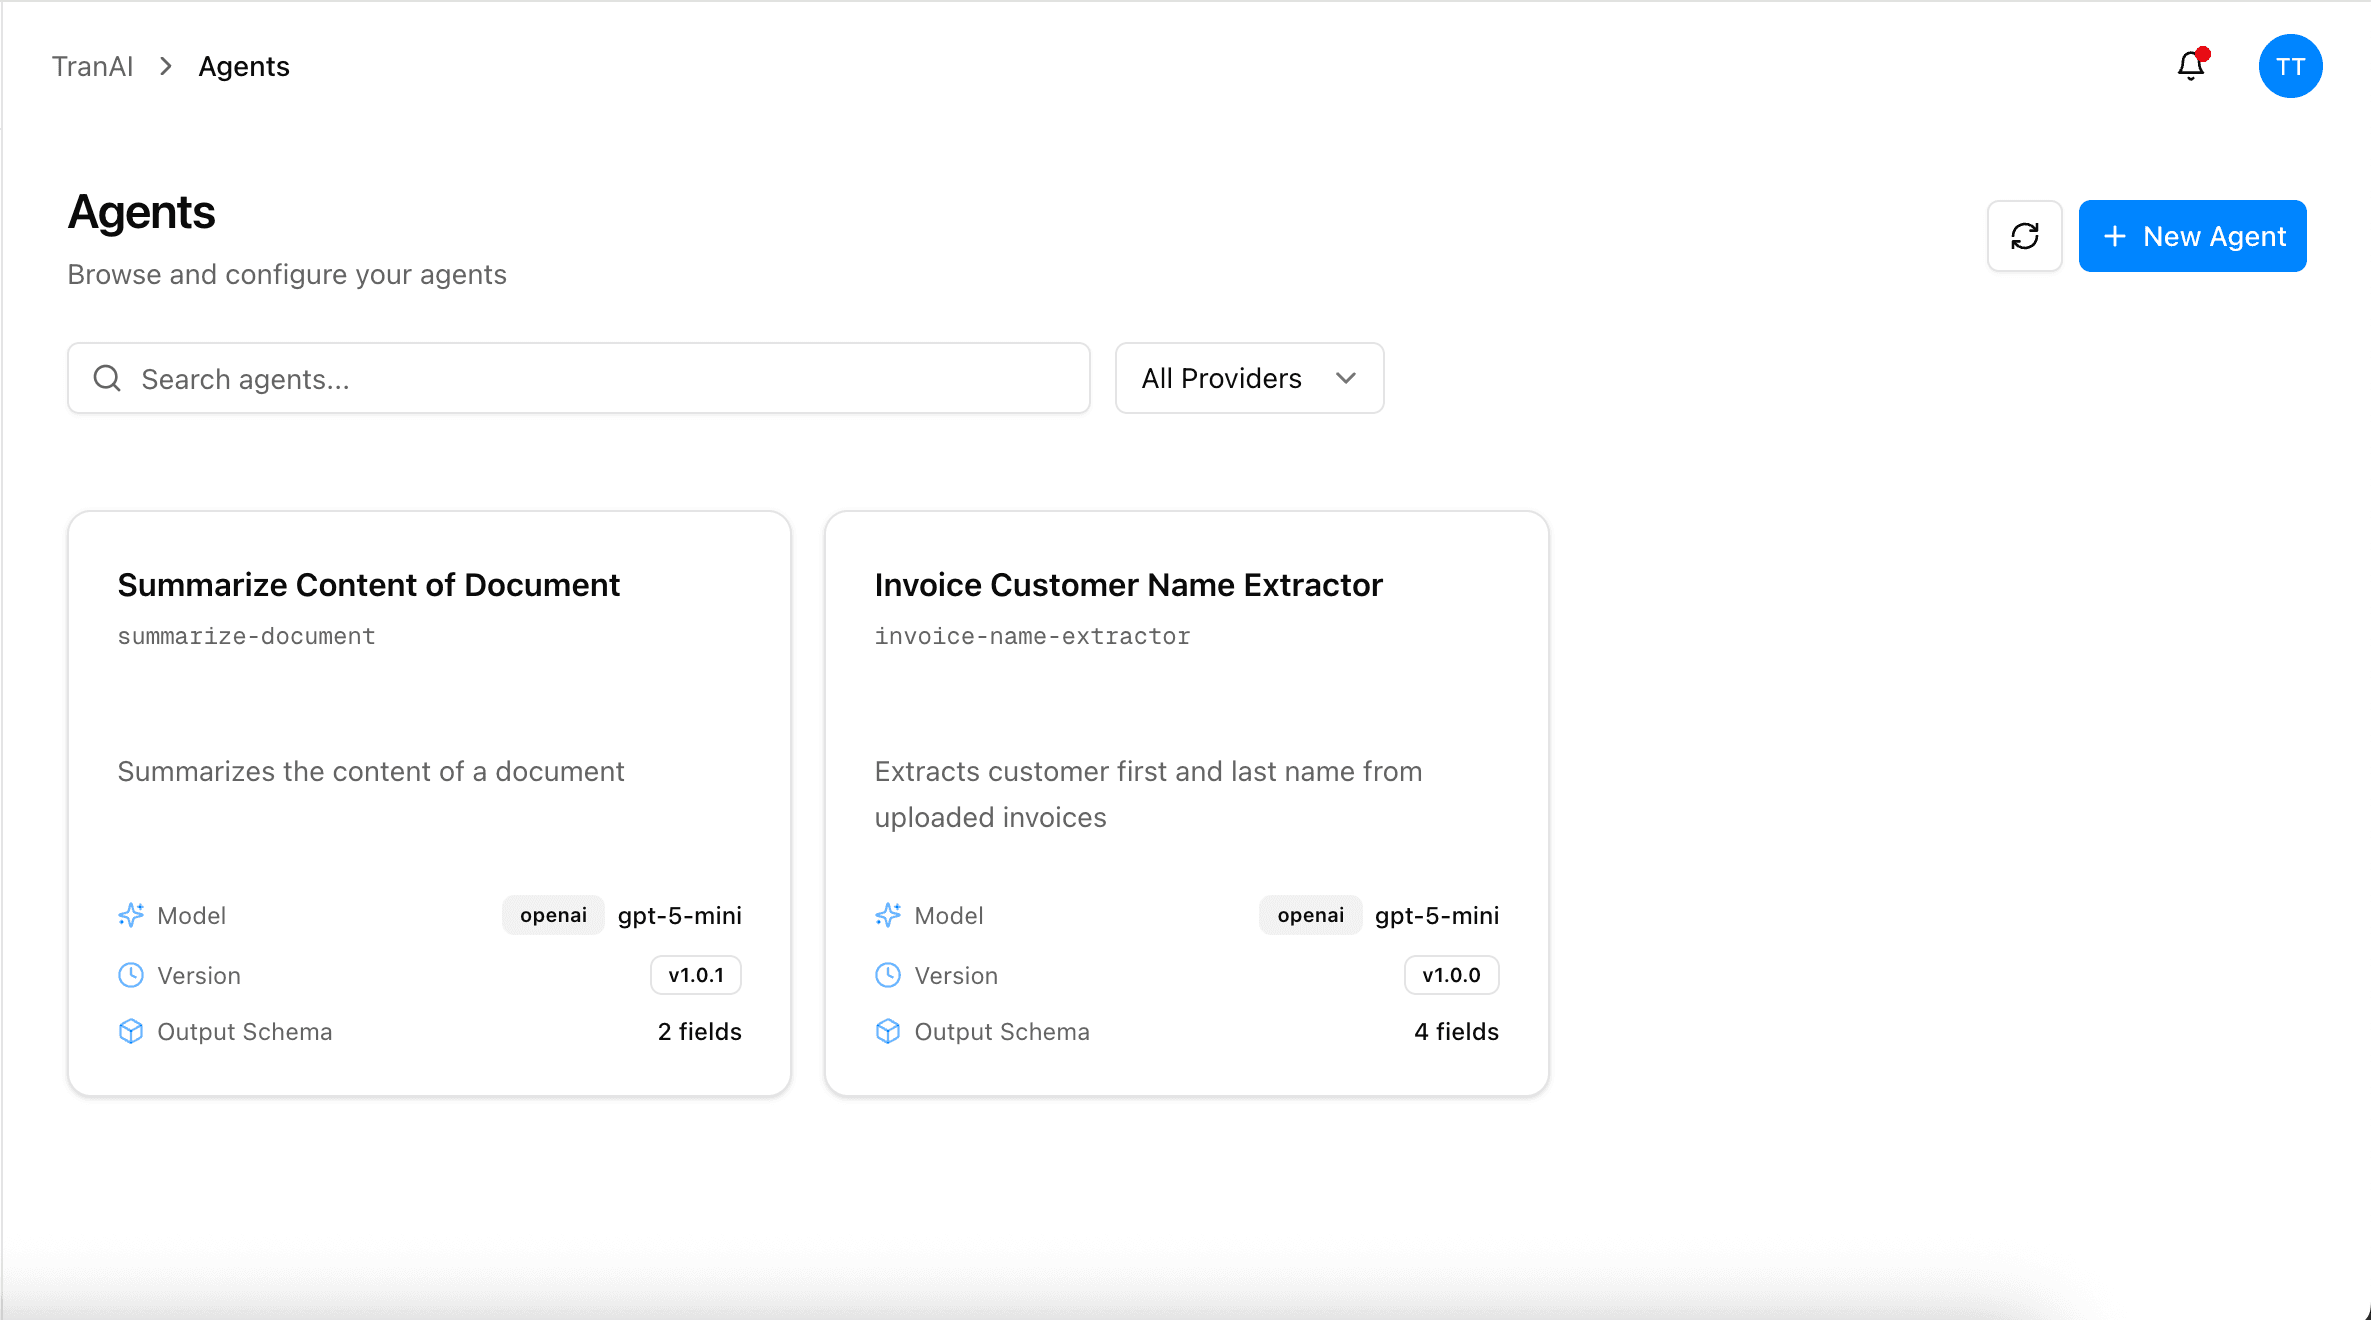Select the Agents breadcrumb item
Viewport: 2371px width, 1320px height.
(x=244, y=66)
